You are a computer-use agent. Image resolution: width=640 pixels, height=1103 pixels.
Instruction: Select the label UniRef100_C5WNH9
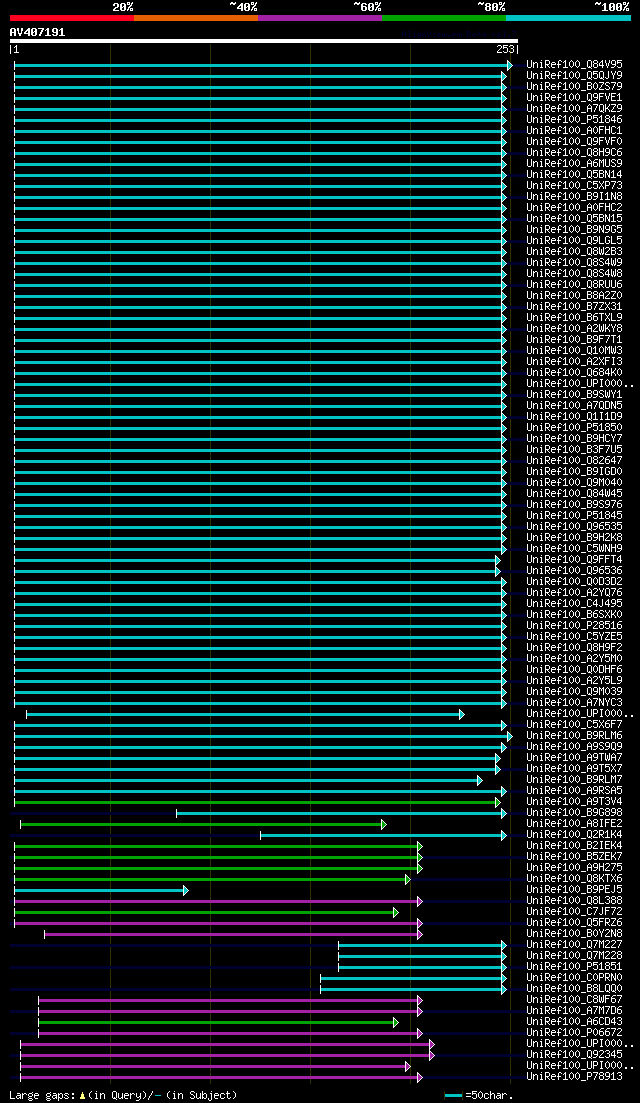pyautogui.click(x=574, y=548)
